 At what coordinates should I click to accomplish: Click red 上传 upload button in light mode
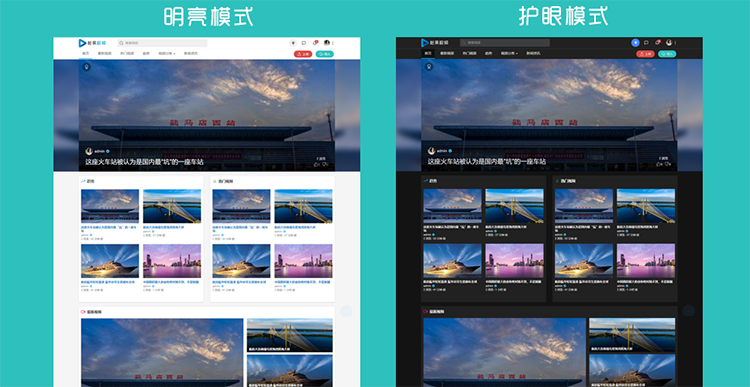[x=303, y=54]
